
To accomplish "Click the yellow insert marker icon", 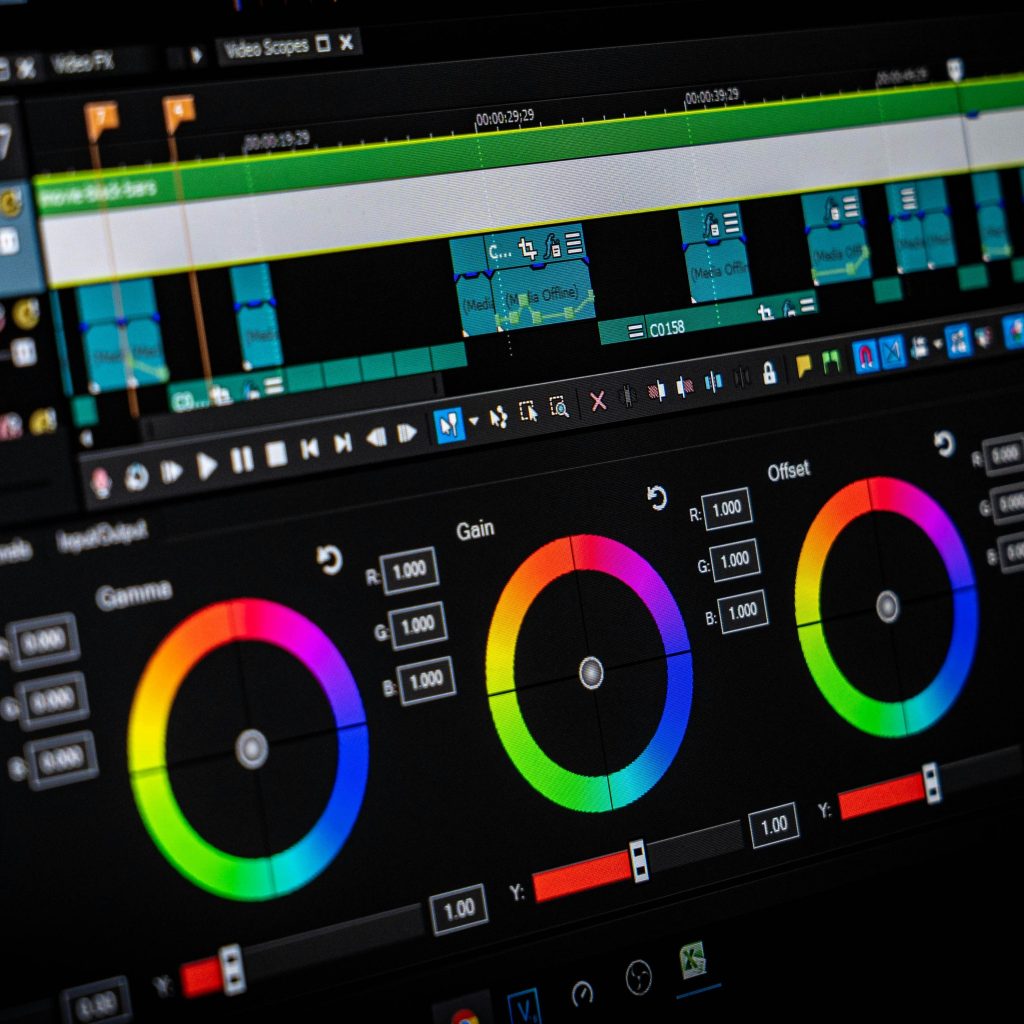I will (x=803, y=366).
